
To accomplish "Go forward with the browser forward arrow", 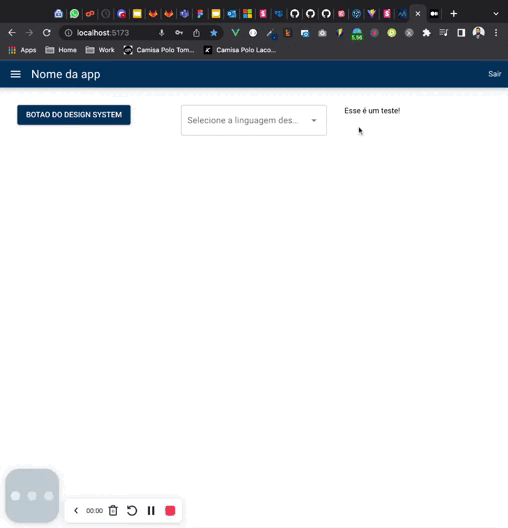I will coord(29,33).
